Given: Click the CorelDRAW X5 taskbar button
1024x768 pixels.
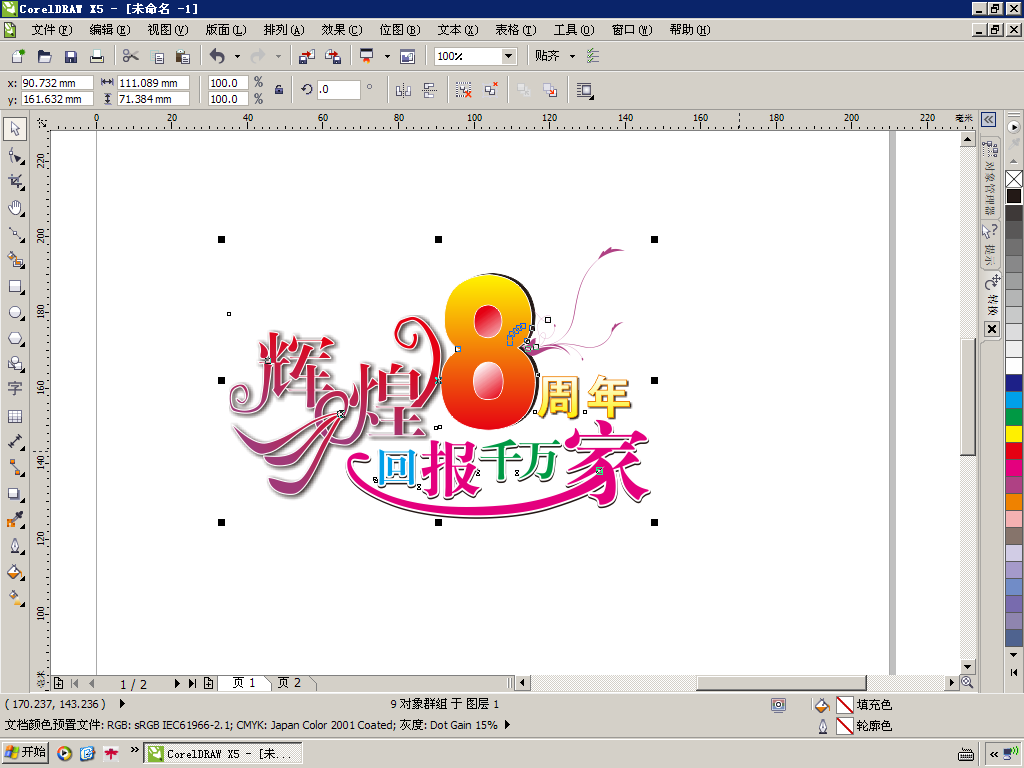Looking at the screenshot, I should click(223, 754).
